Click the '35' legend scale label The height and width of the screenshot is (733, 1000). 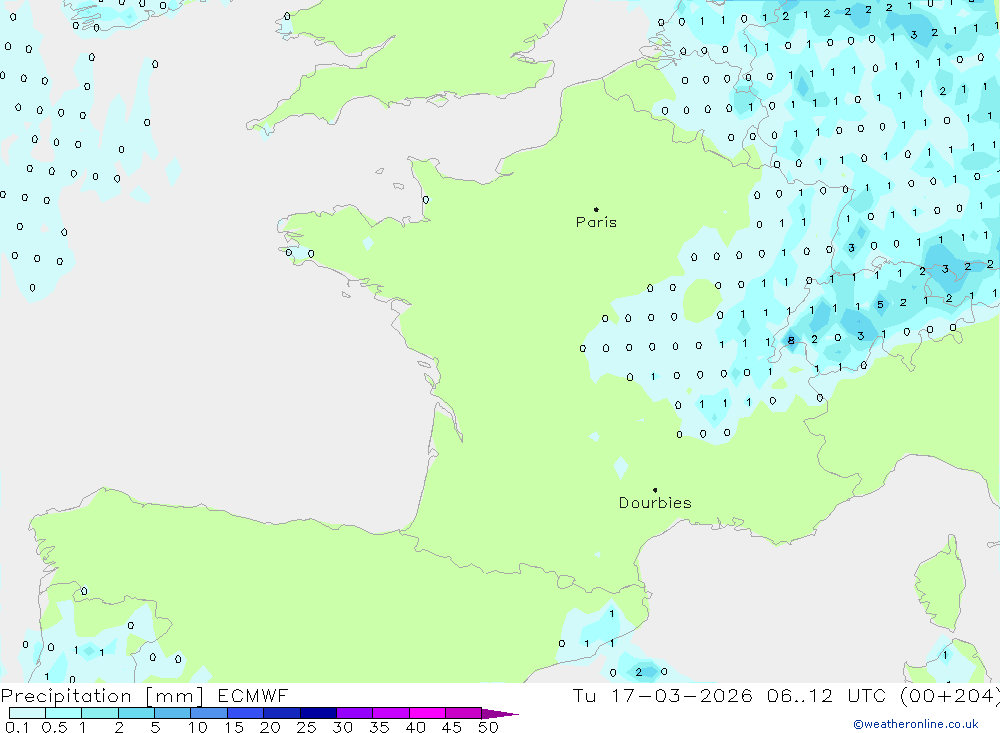pos(379,727)
